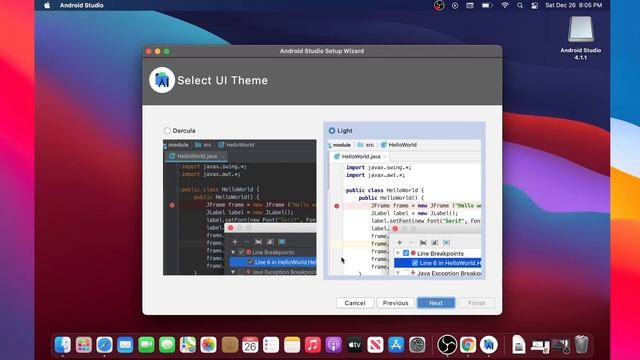Open FaceTime from the Dock
The height and width of the screenshot is (360, 640).
(146, 345)
